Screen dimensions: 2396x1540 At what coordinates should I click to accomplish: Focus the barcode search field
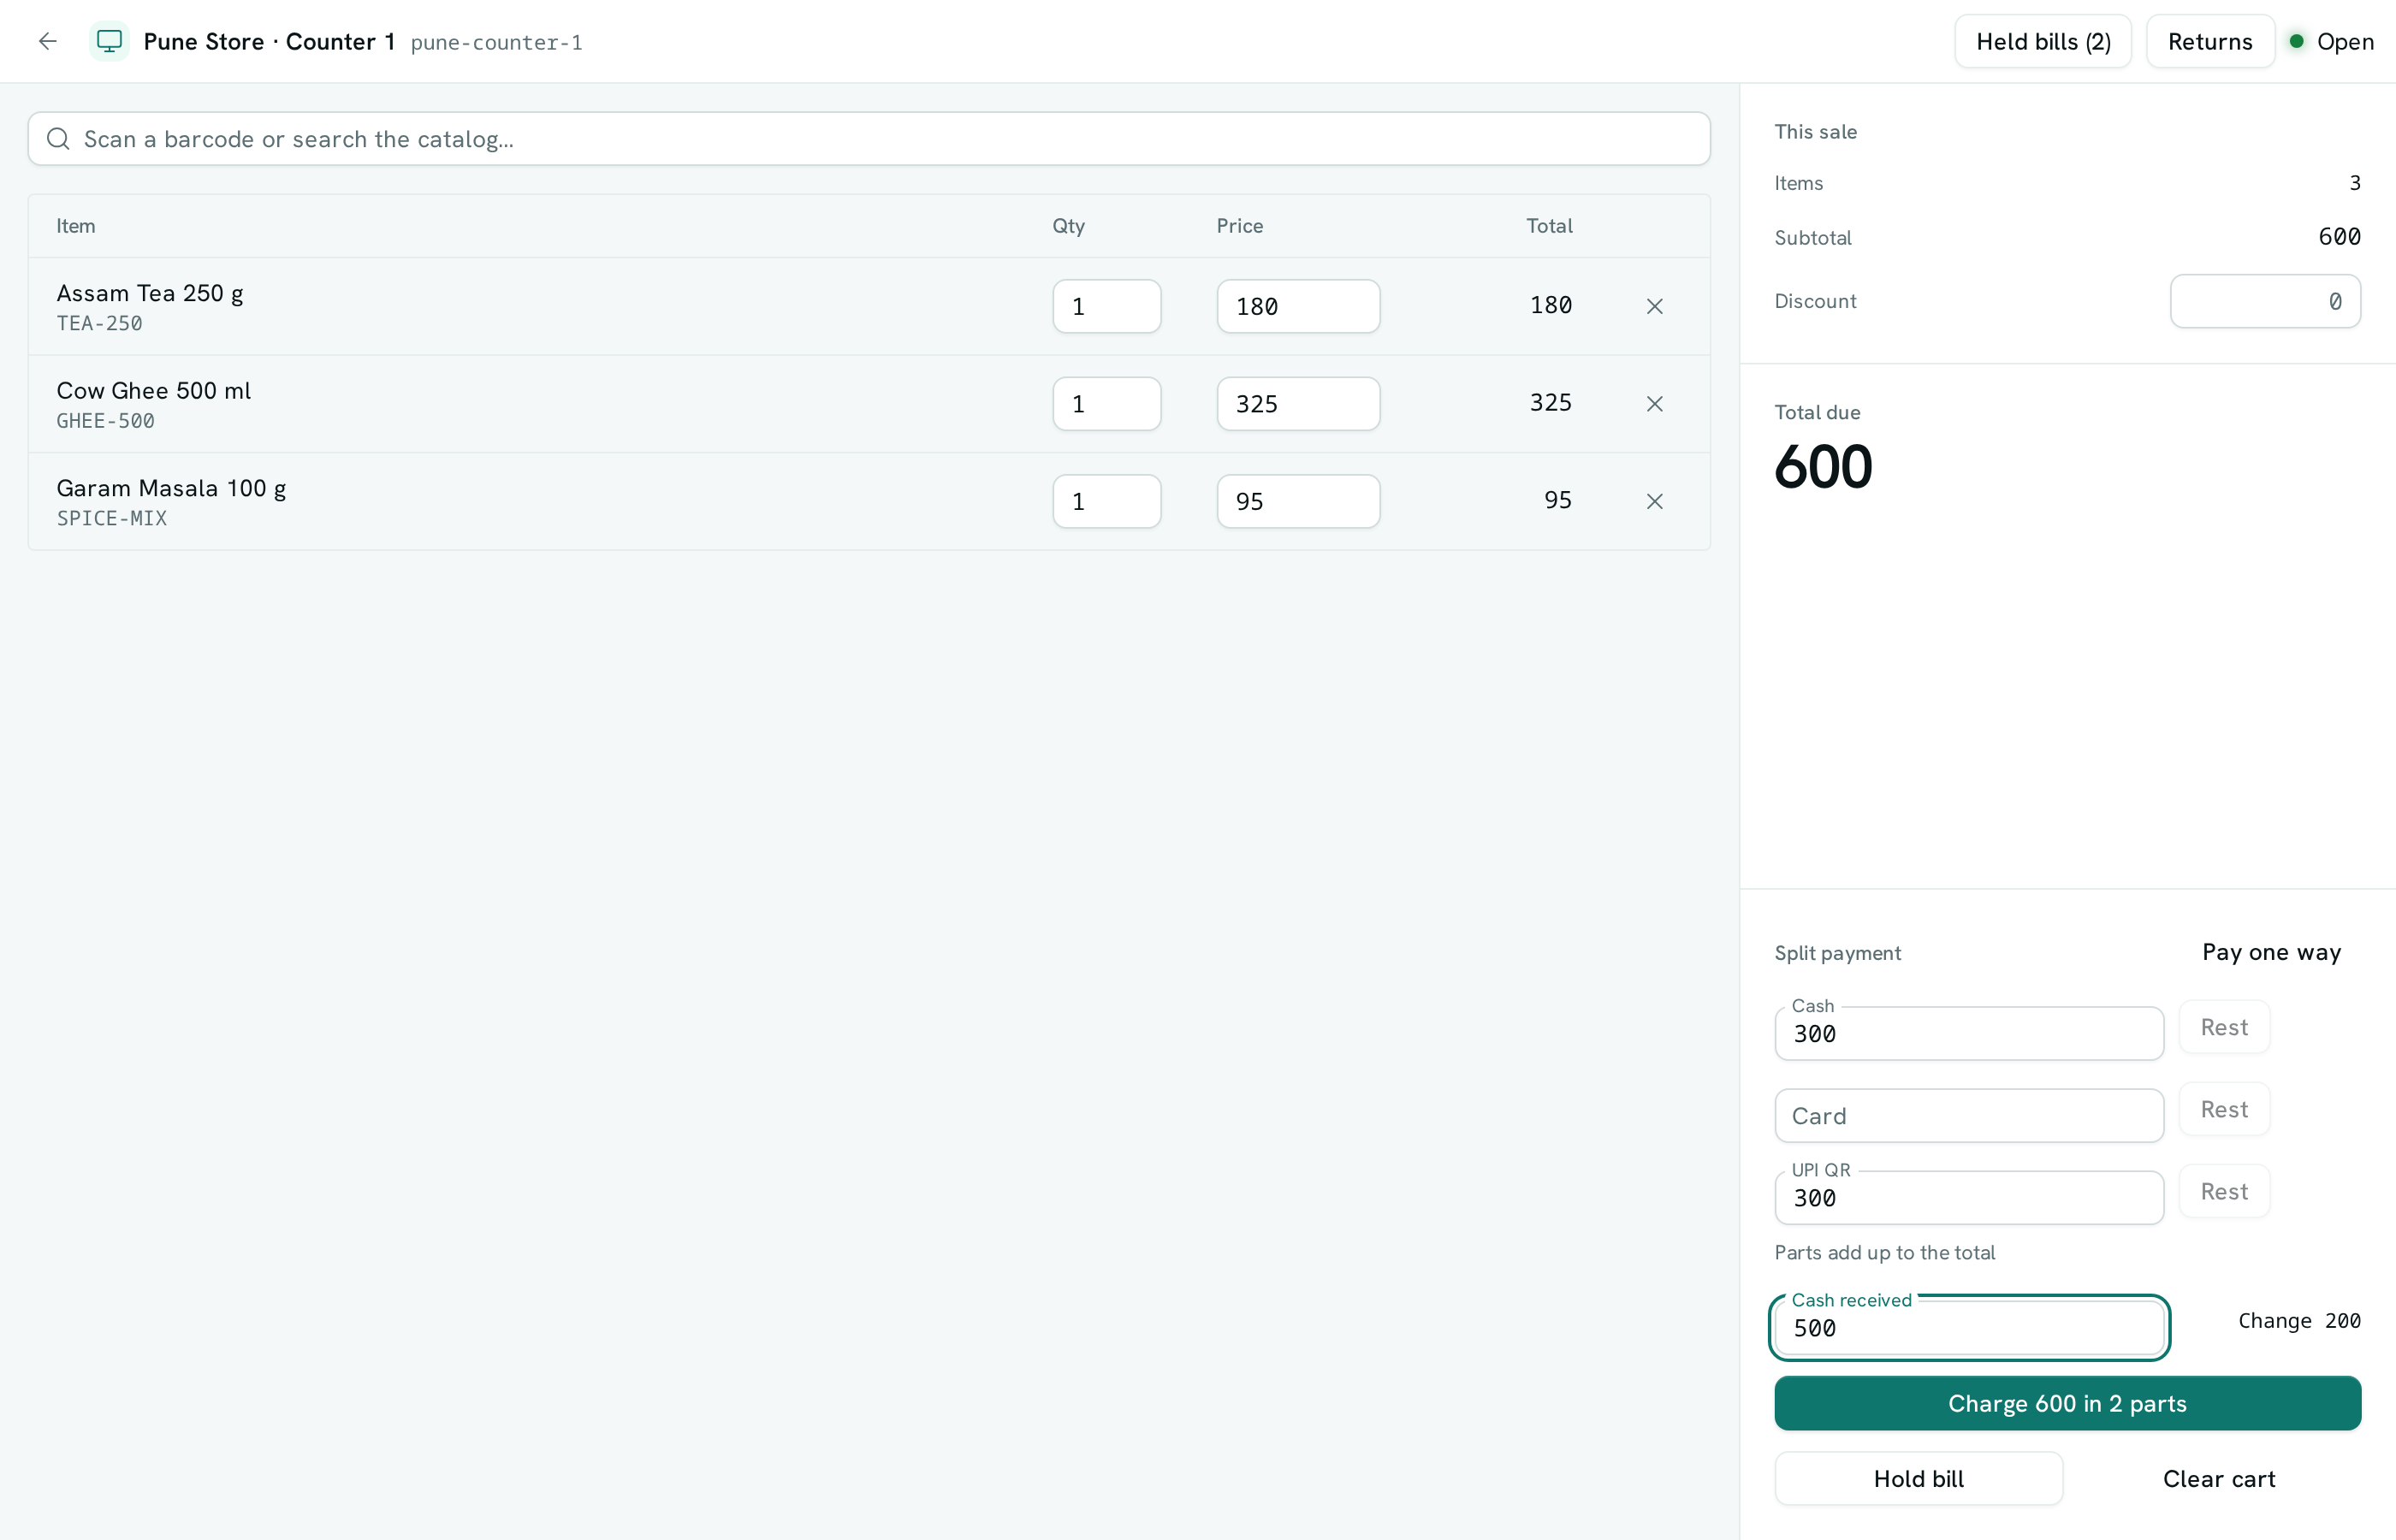868,139
